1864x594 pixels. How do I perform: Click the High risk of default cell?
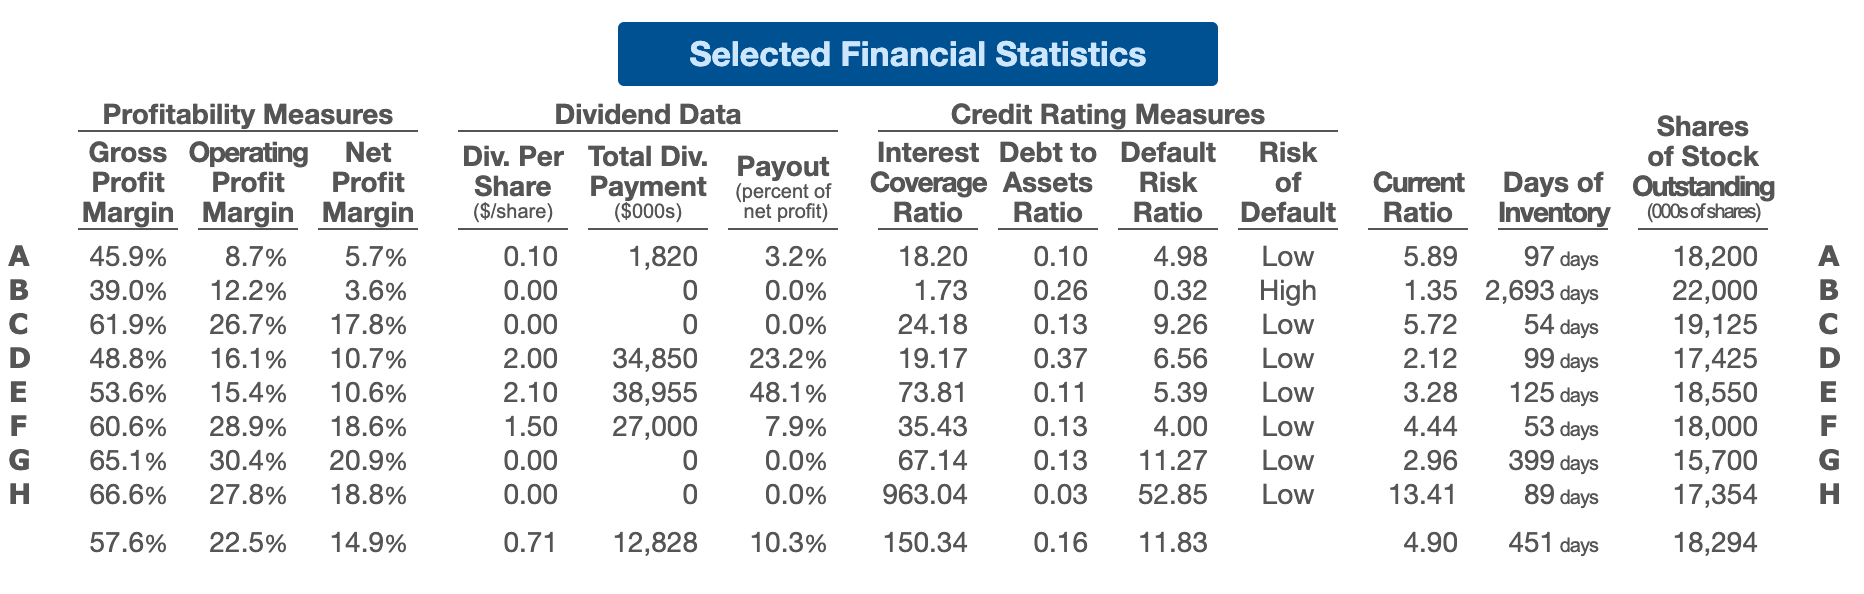tap(1288, 291)
